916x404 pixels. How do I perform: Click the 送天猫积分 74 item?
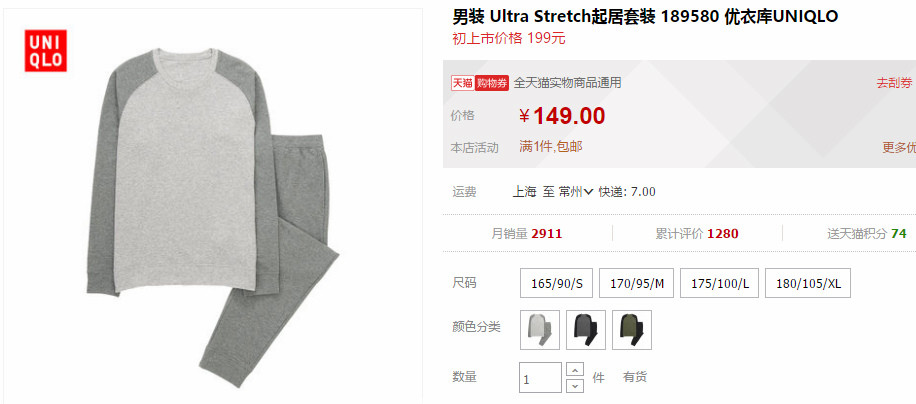[x=866, y=234]
